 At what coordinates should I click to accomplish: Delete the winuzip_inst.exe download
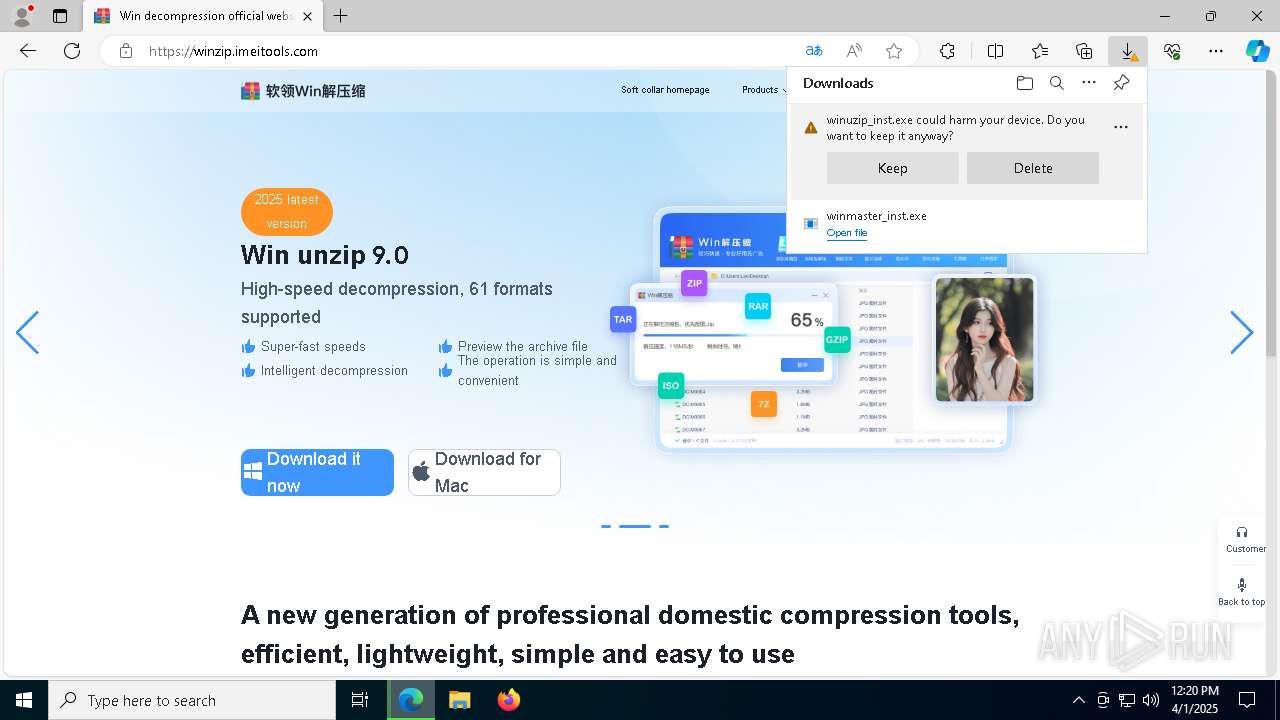click(1033, 168)
